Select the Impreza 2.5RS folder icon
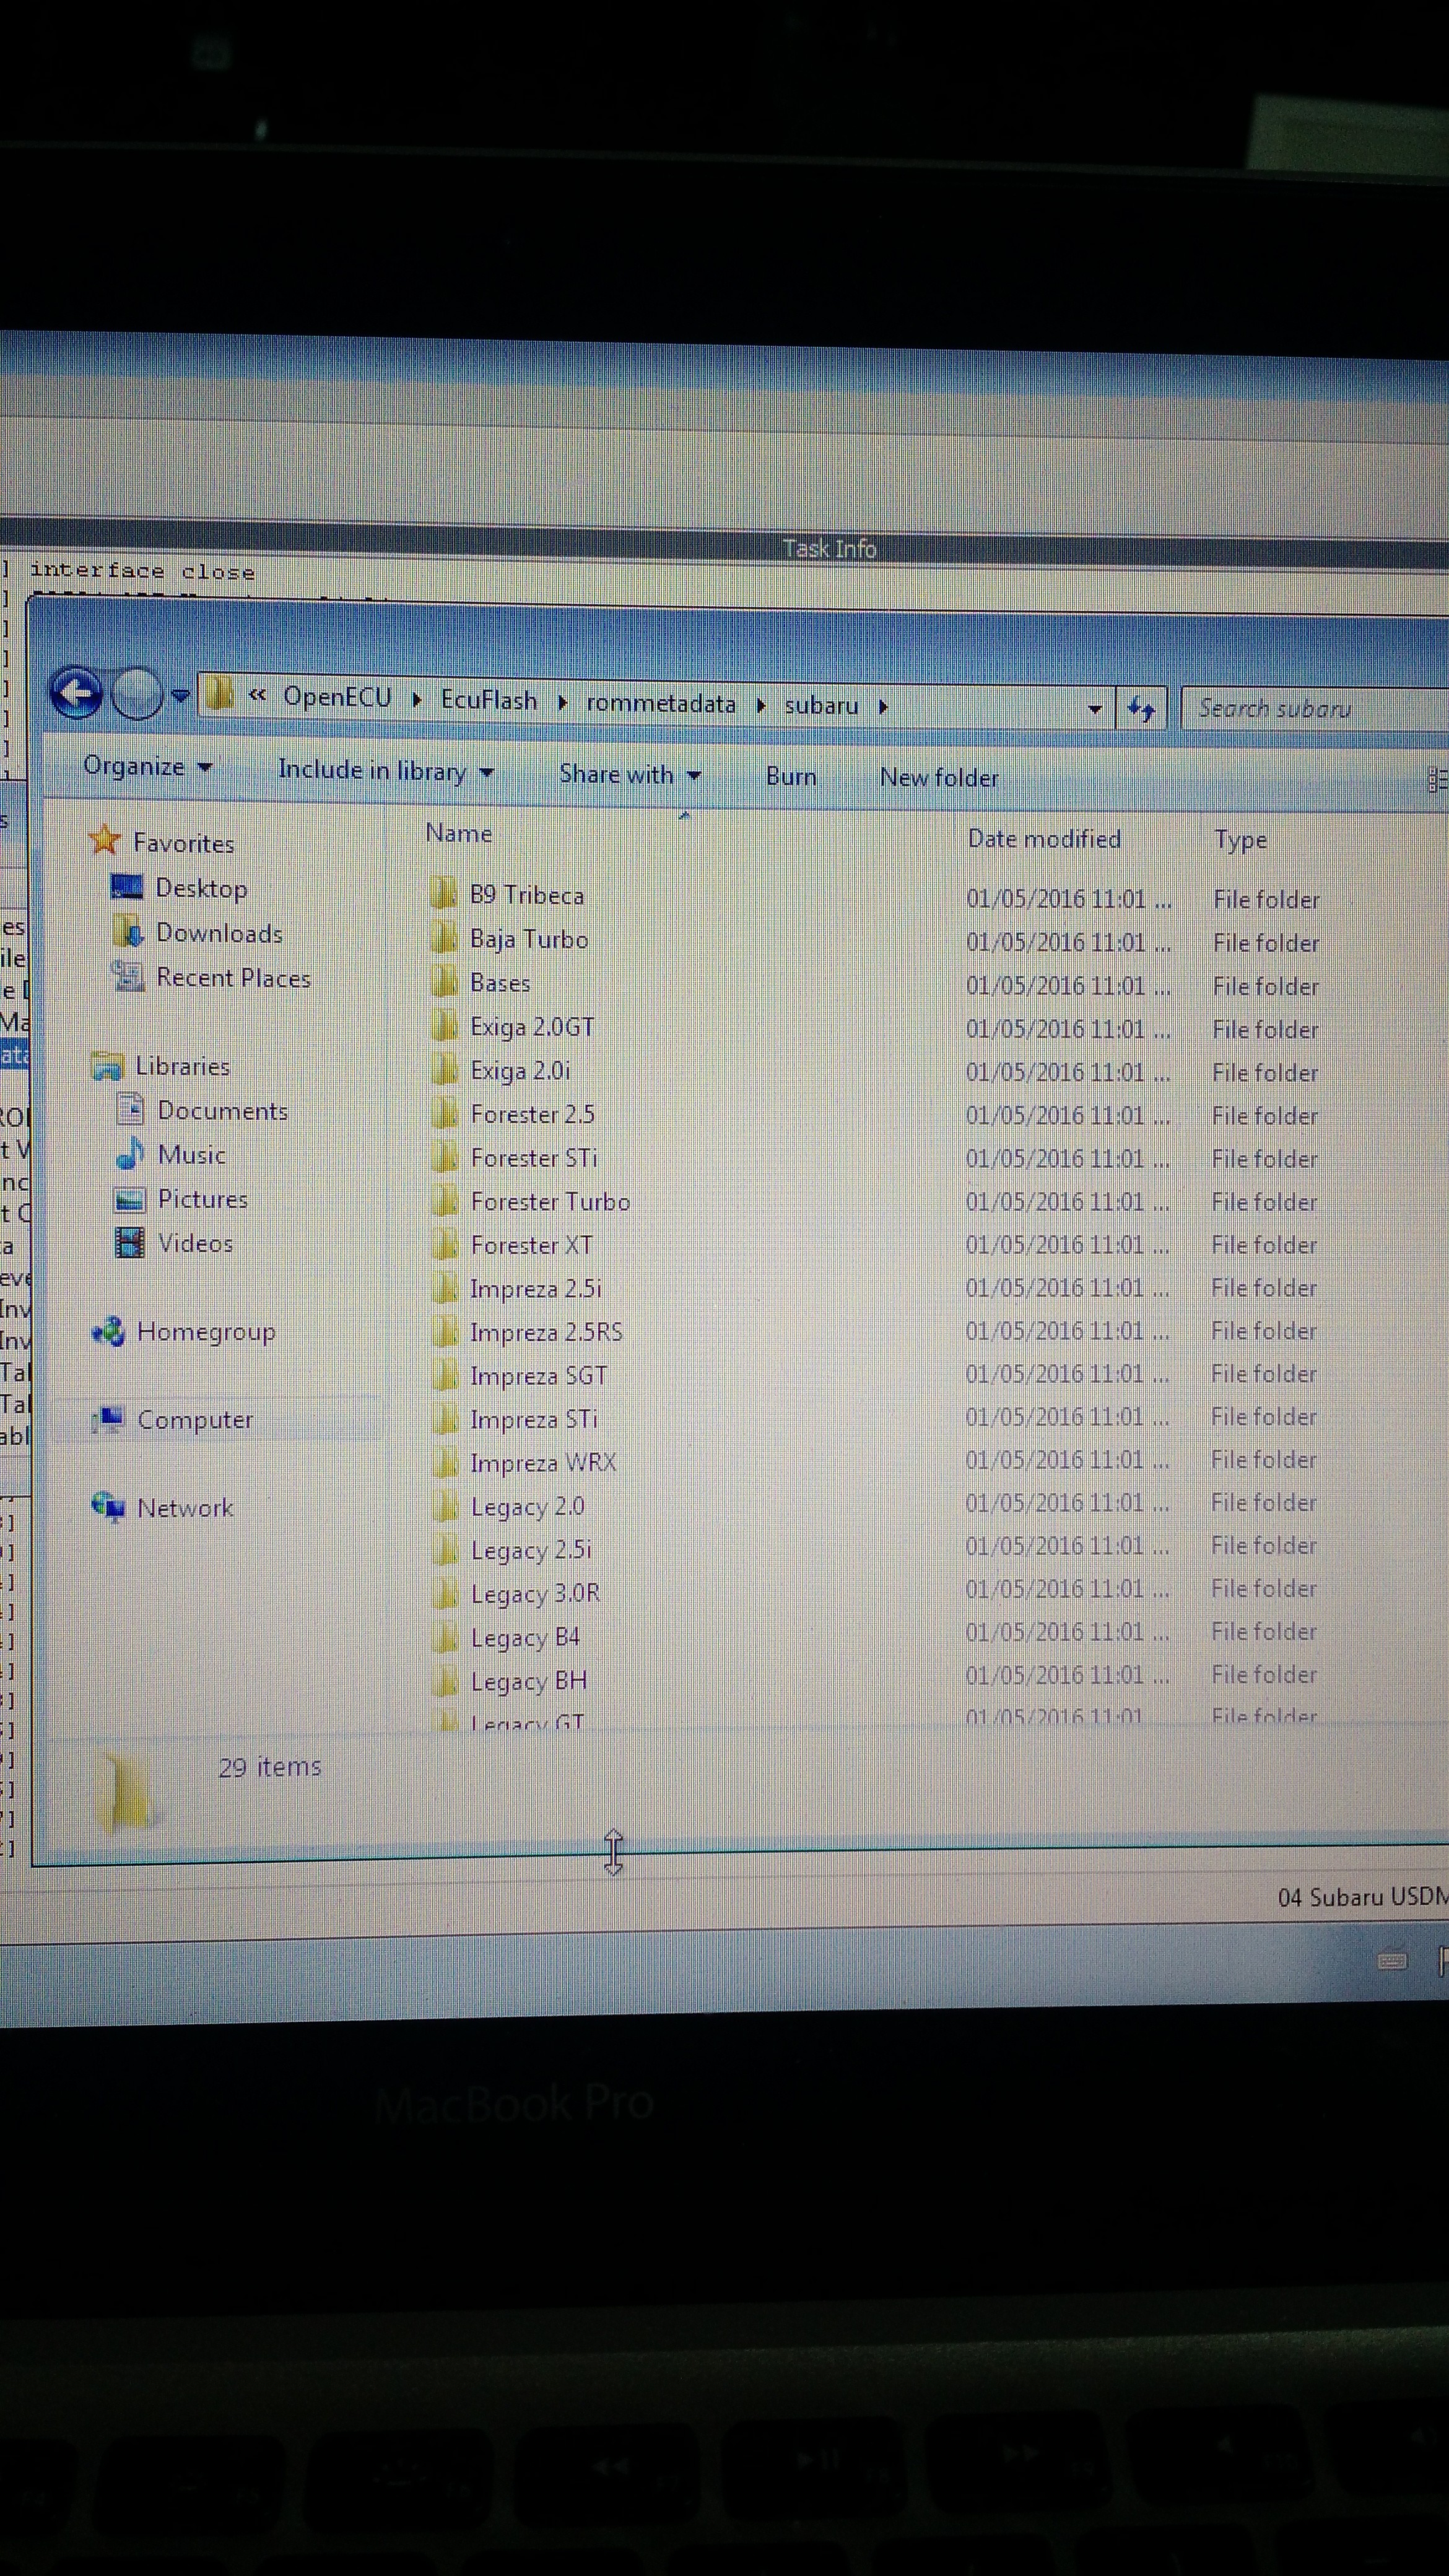Screen dimensions: 1449x2576 click(445, 1332)
